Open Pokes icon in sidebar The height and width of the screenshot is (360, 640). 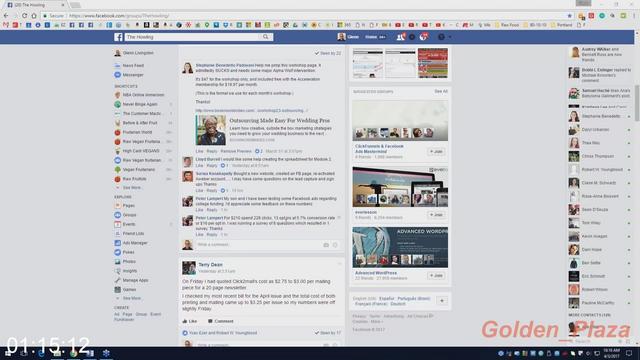[x=118, y=252]
